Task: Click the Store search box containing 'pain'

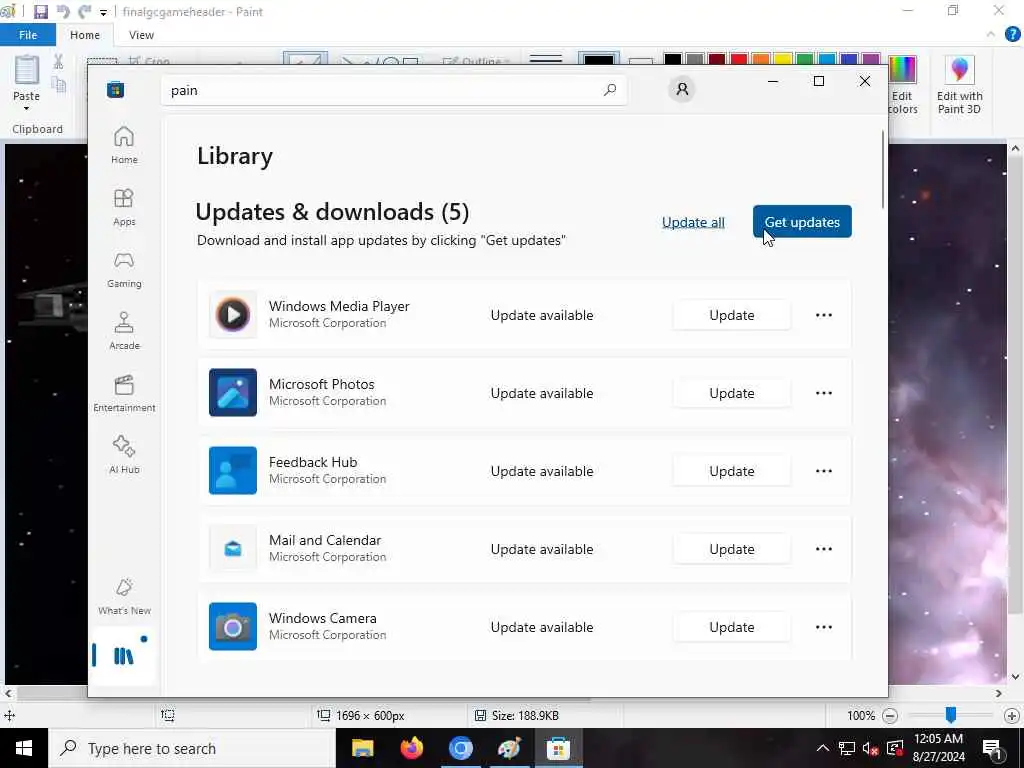Action: pos(394,90)
